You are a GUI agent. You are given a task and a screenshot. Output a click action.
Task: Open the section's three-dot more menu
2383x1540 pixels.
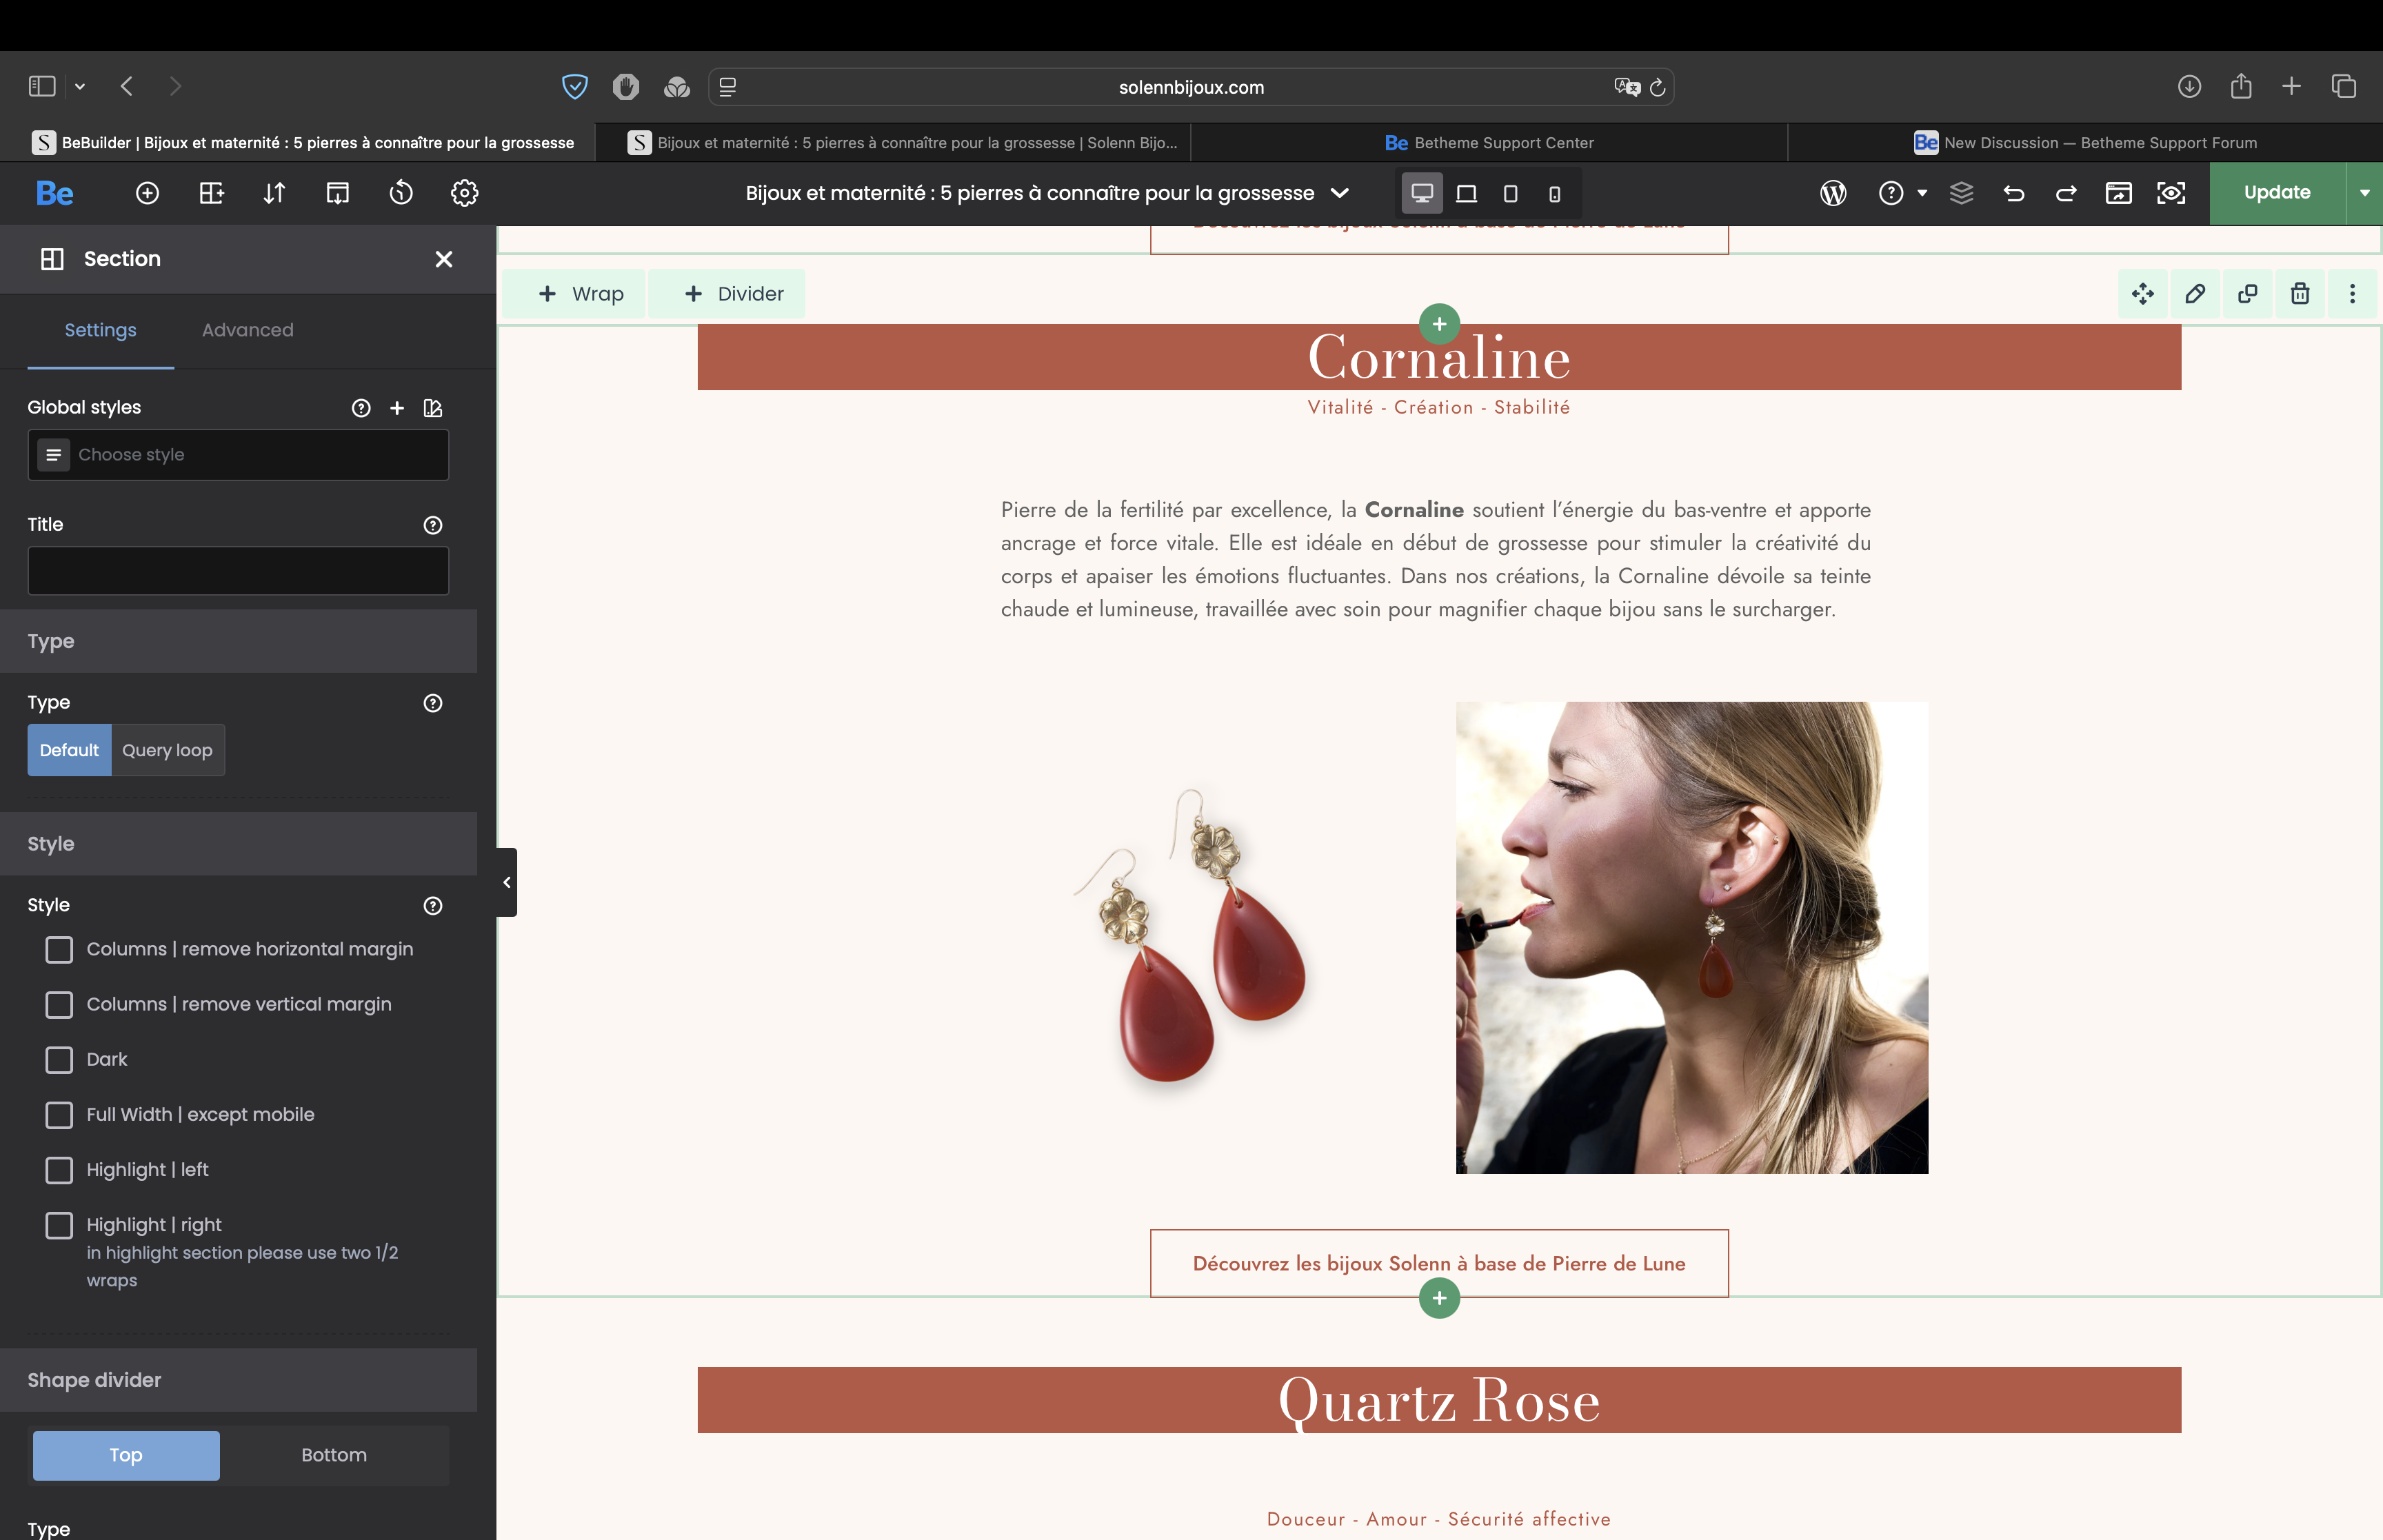pyautogui.click(x=2352, y=293)
